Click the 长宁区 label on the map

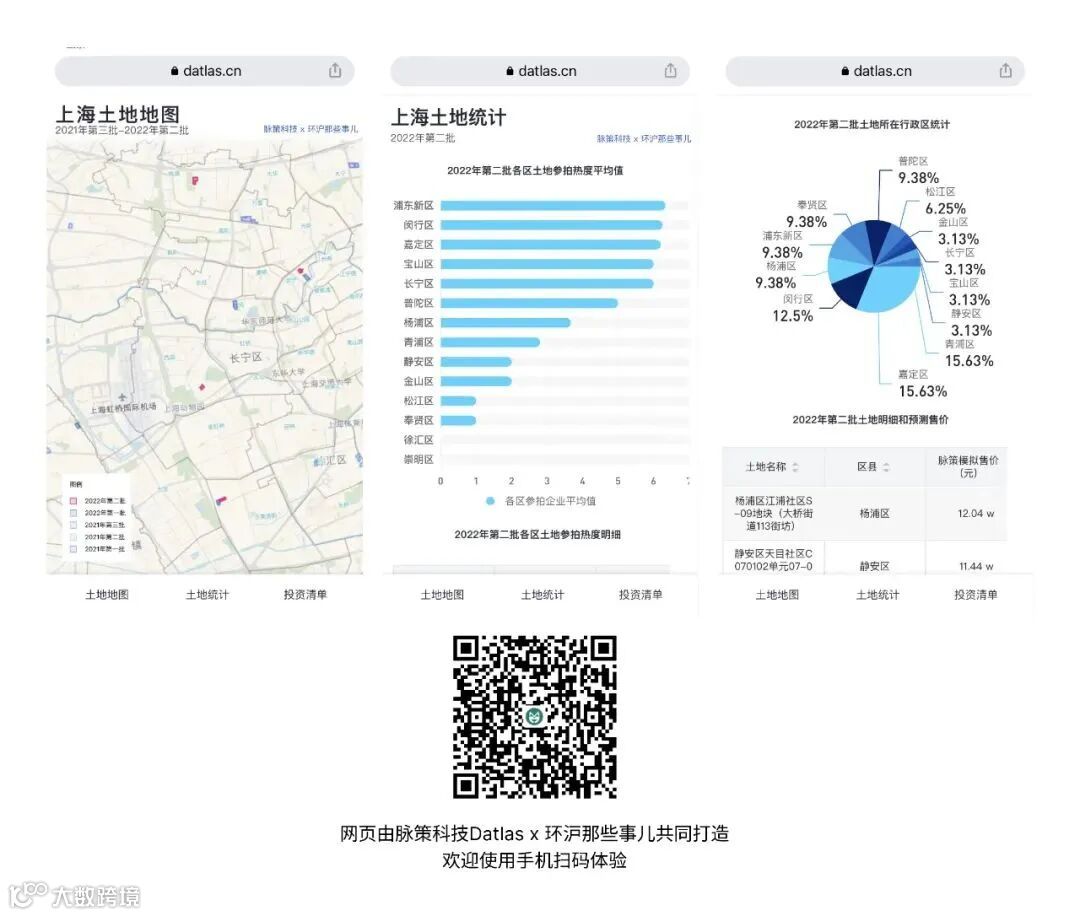click(x=246, y=357)
